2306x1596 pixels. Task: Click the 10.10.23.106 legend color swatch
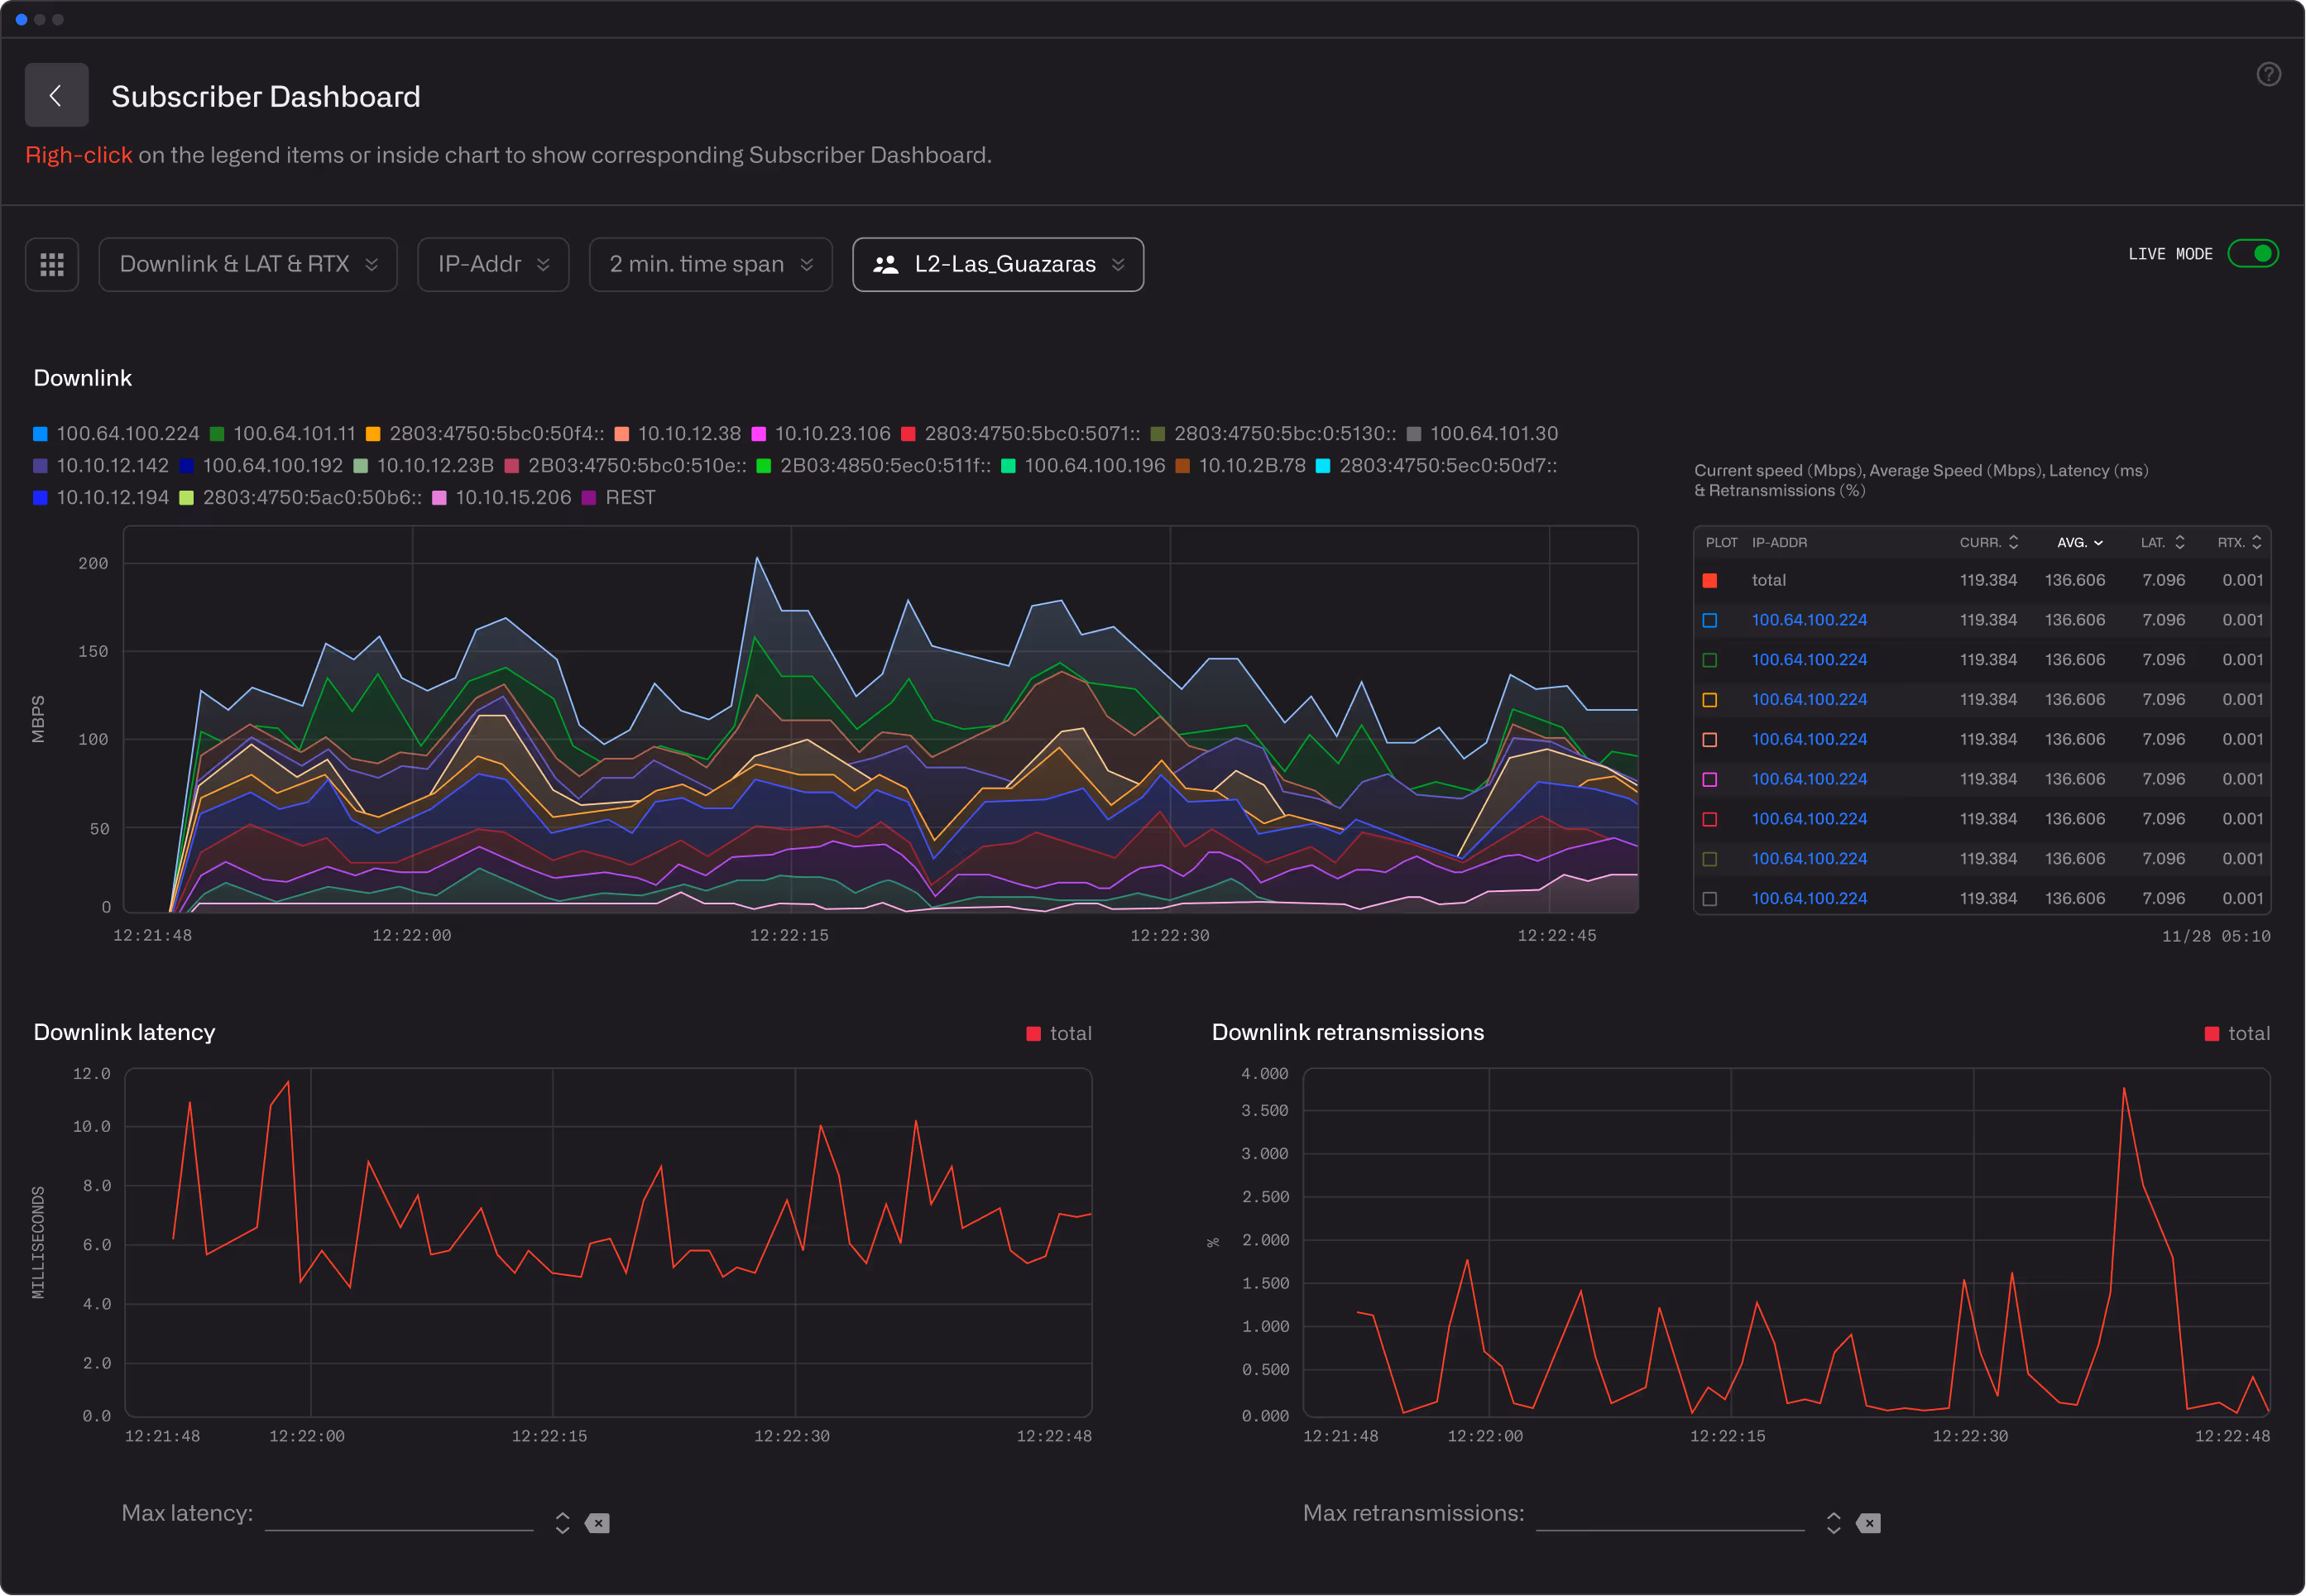coord(758,434)
